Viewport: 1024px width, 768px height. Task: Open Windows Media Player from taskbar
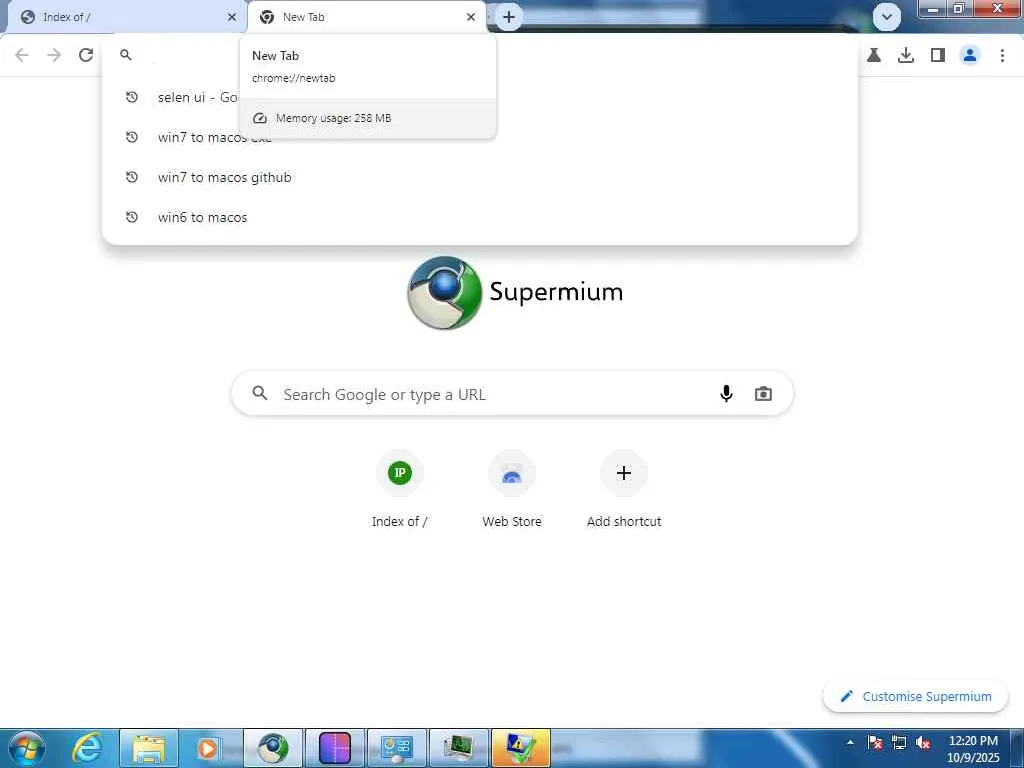(208, 748)
